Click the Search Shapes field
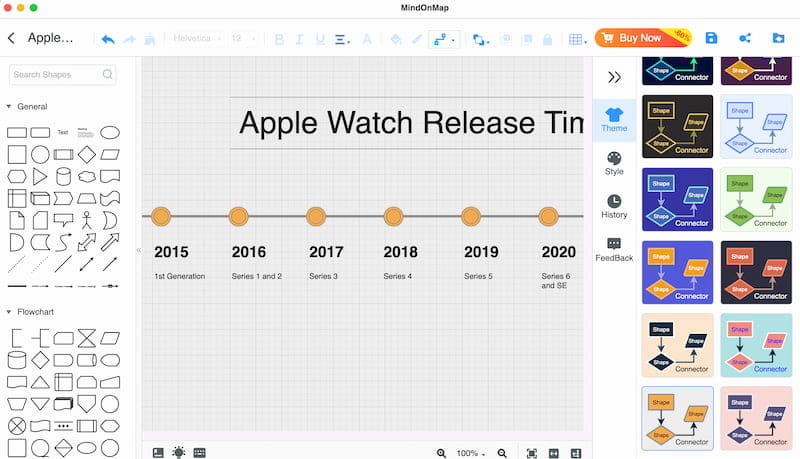800x459 pixels. [62, 74]
